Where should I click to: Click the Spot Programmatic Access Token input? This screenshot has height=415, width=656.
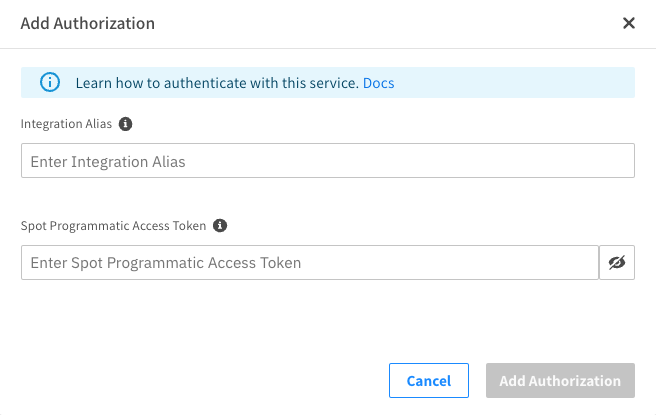point(309,263)
